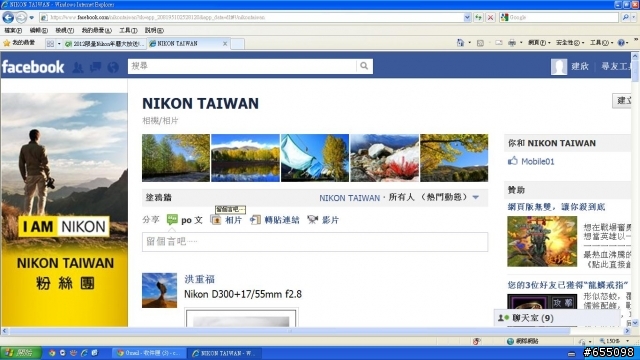
Task: Open the 我的最愛(A) menu
Action: [x=96, y=30]
